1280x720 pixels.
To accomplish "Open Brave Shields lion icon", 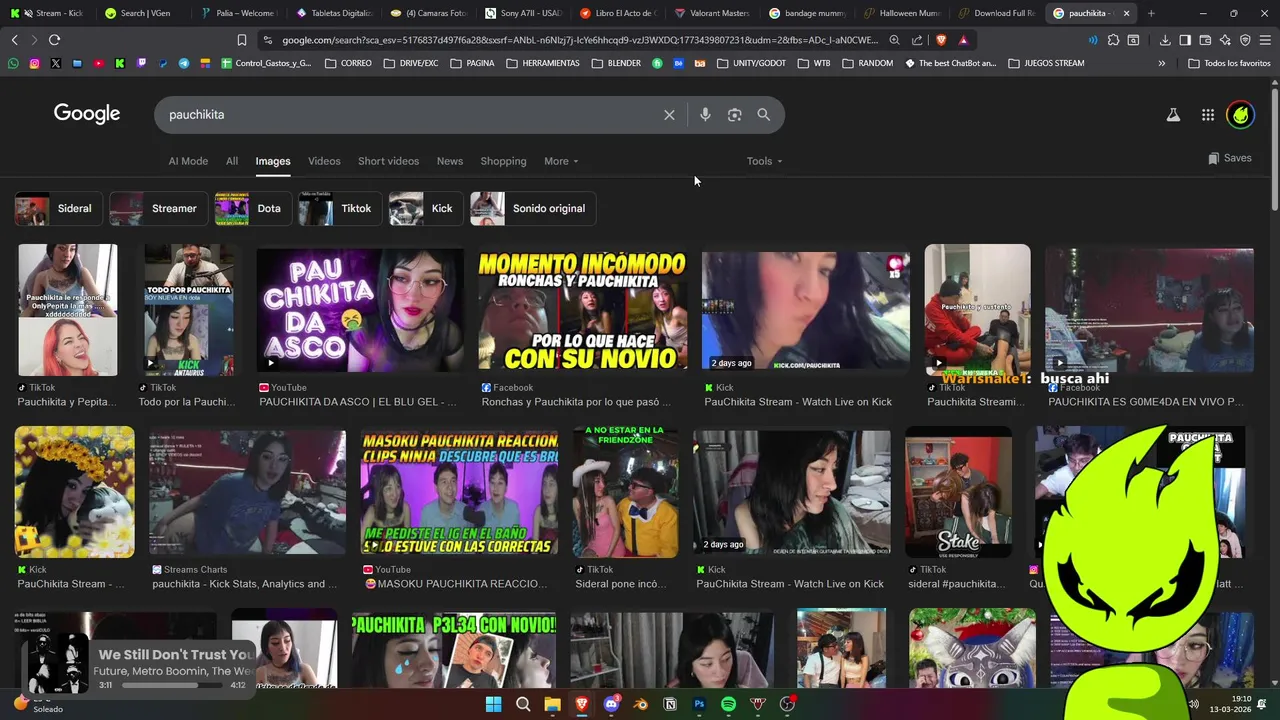I will (x=941, y=40).
